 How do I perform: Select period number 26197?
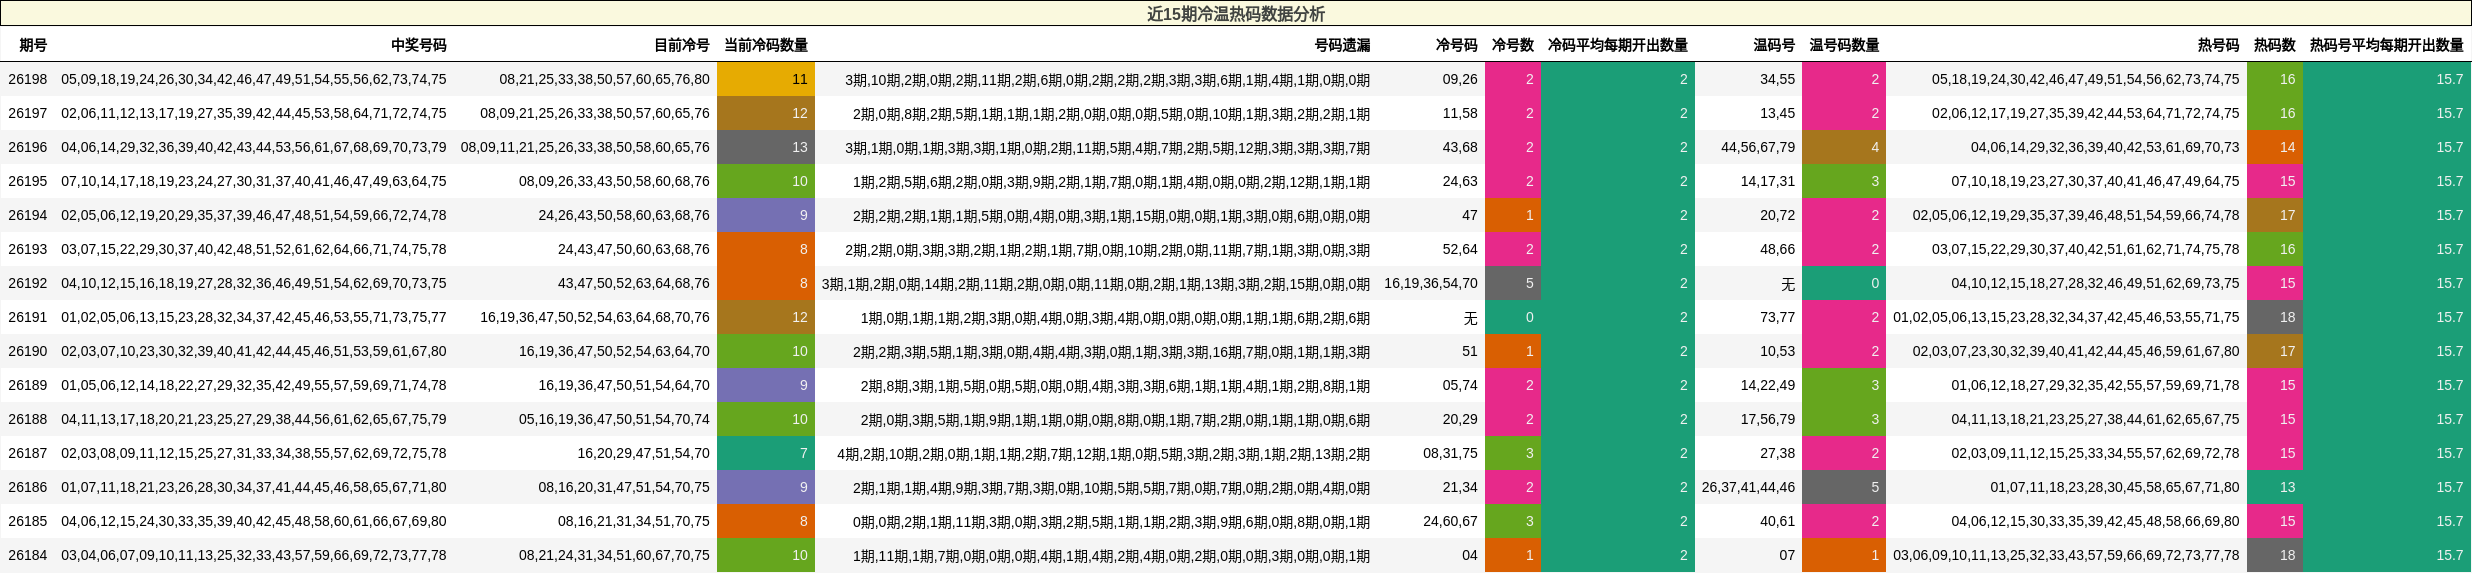[x=28, y=113]
